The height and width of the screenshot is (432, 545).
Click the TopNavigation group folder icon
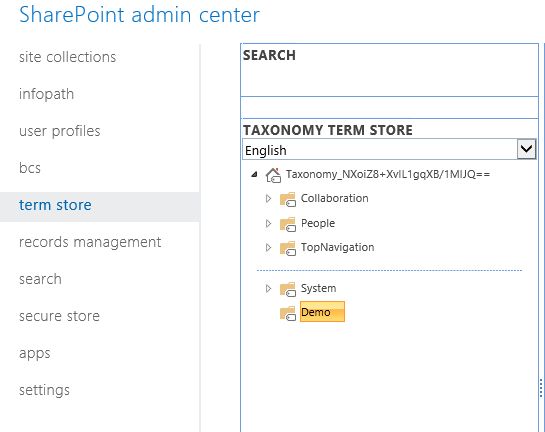point(288,248)
